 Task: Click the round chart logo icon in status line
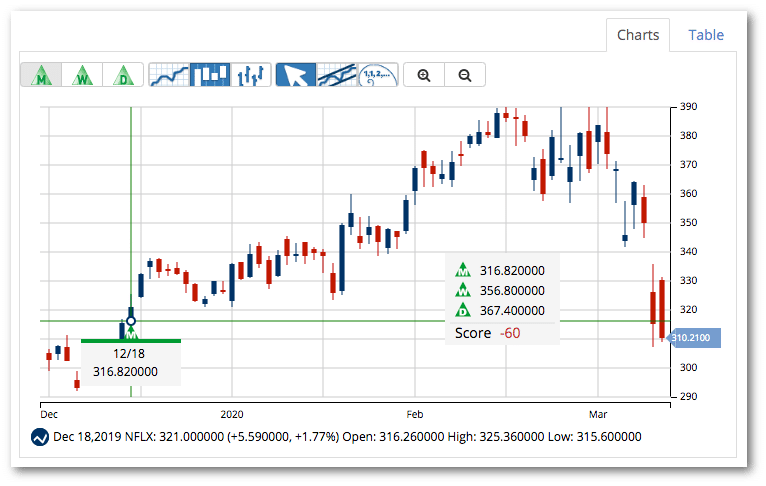40,437
